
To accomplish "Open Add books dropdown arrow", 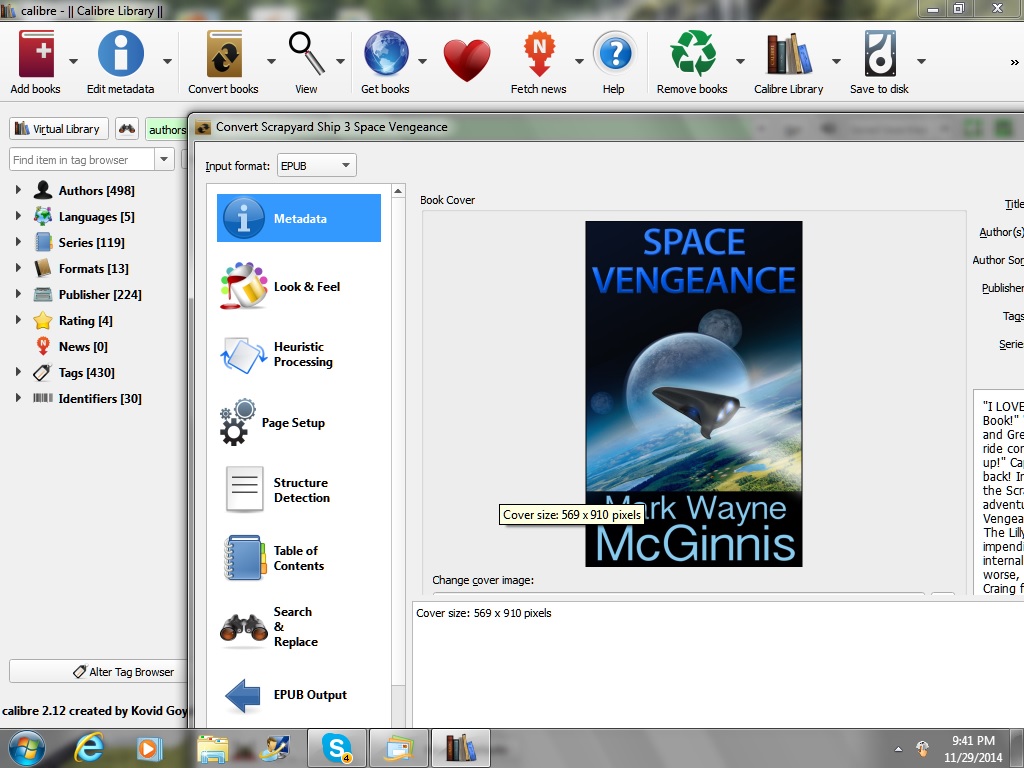I will (x=73, y=61).
